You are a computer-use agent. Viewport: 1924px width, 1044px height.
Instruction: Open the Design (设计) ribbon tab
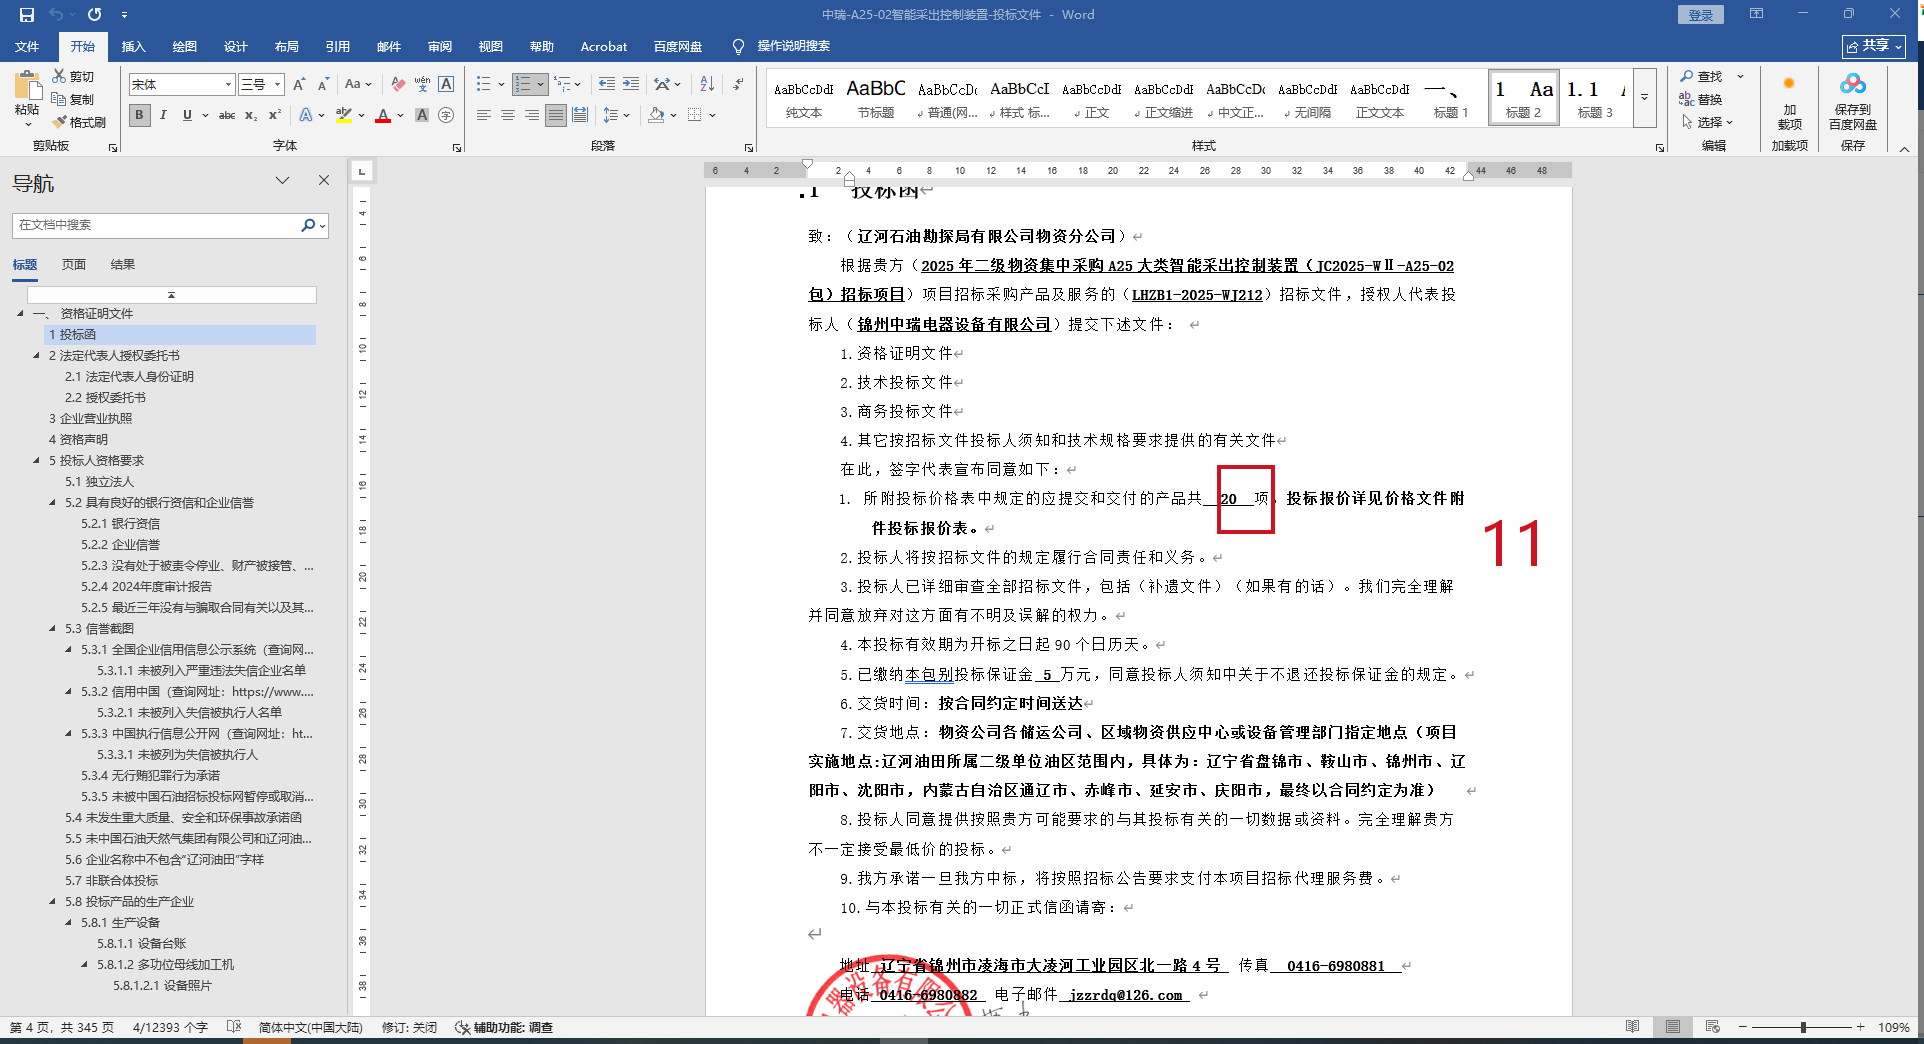tap(236, 47)
